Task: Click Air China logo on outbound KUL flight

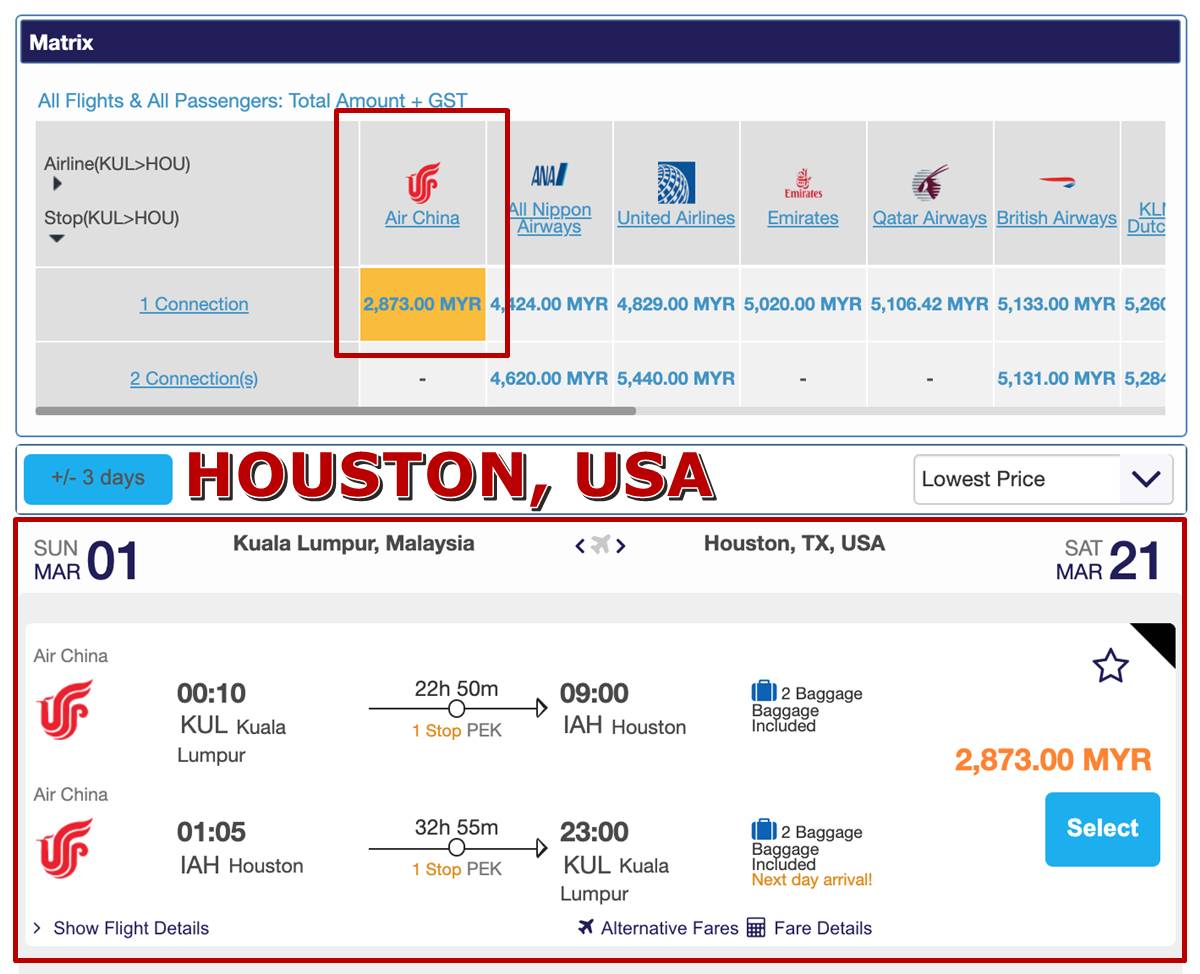Action: [x=65, y=709]
